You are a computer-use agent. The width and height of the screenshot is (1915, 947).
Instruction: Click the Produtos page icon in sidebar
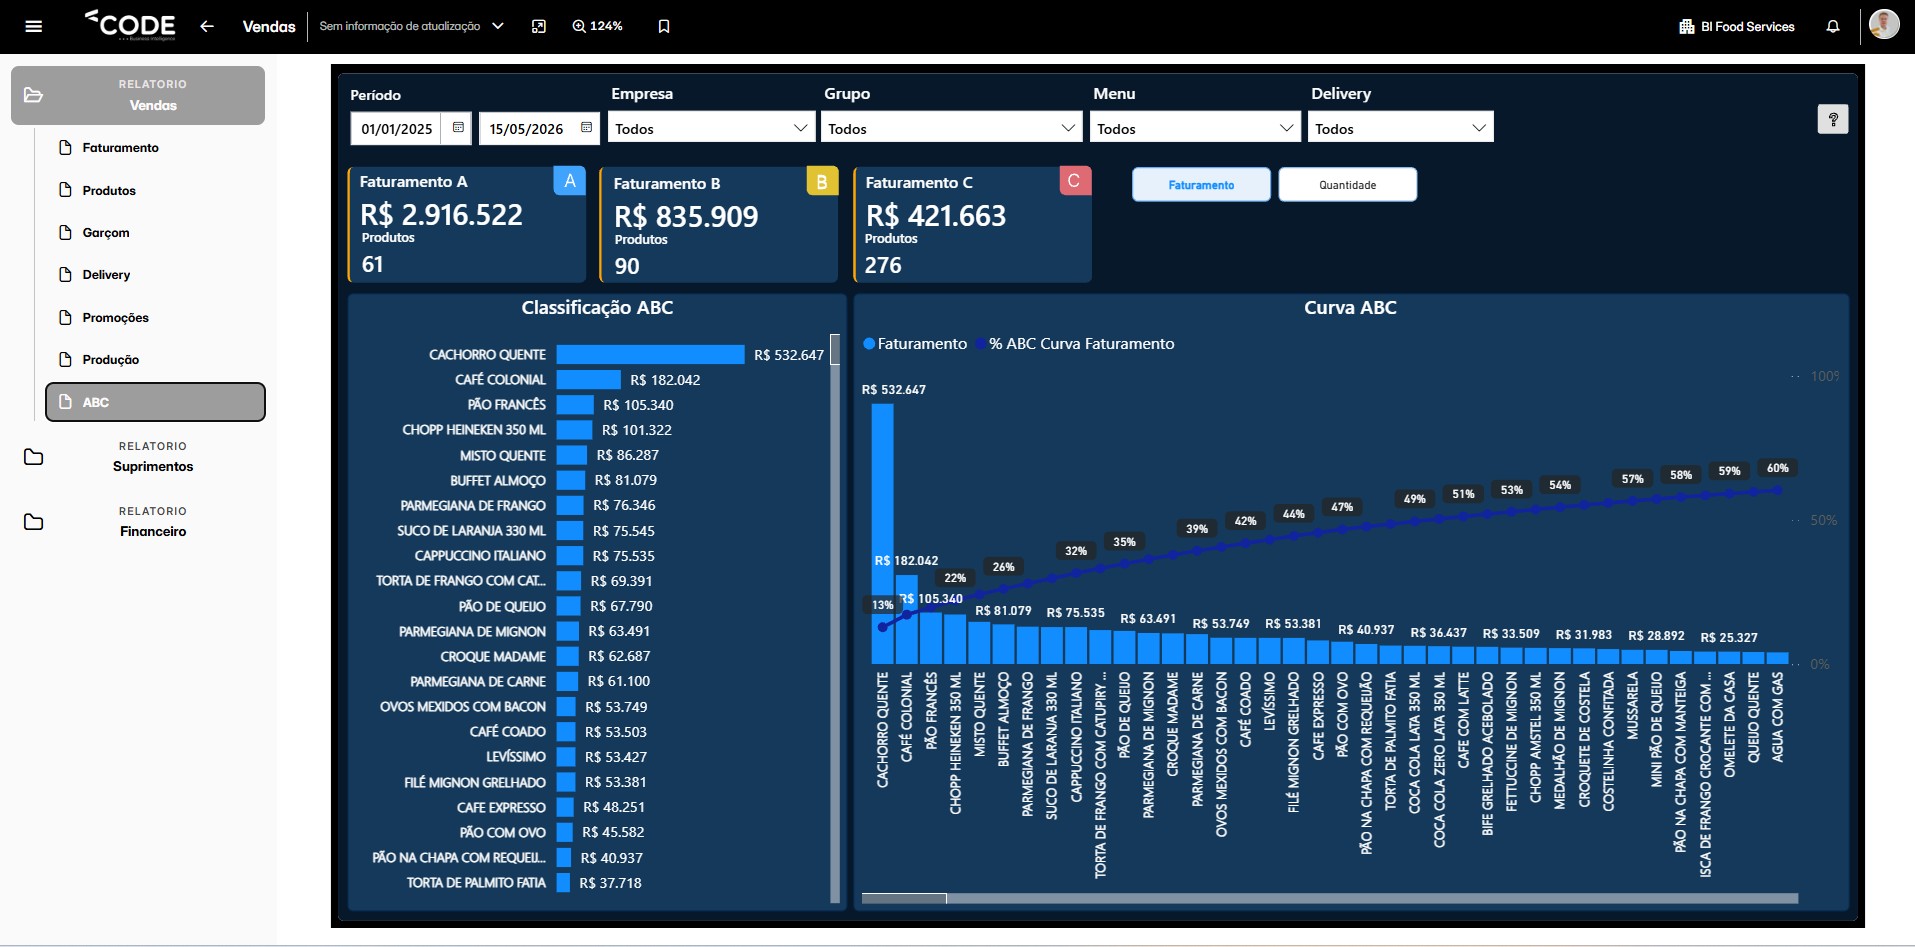pos(65,190)
